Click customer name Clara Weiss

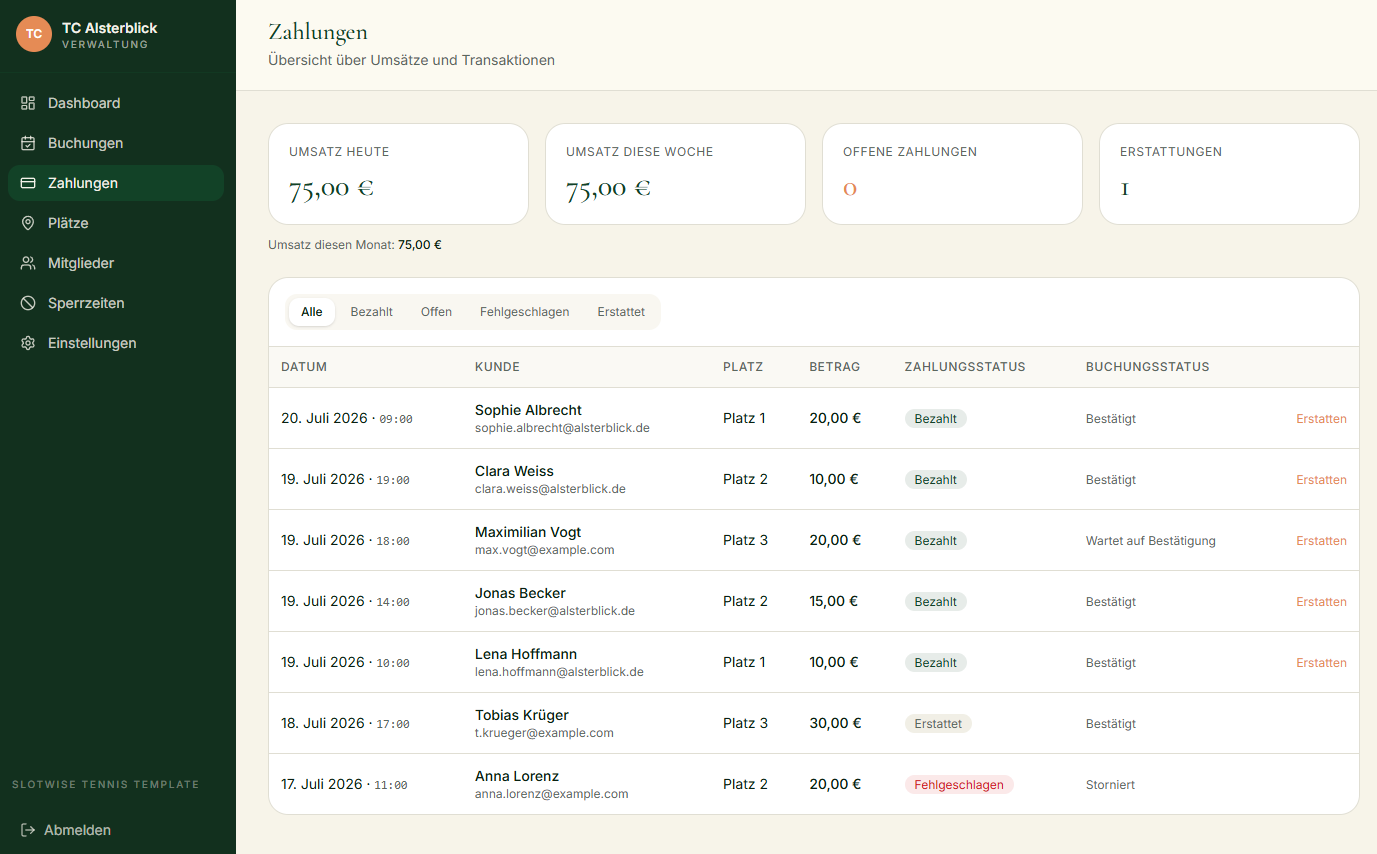(514, 471)
